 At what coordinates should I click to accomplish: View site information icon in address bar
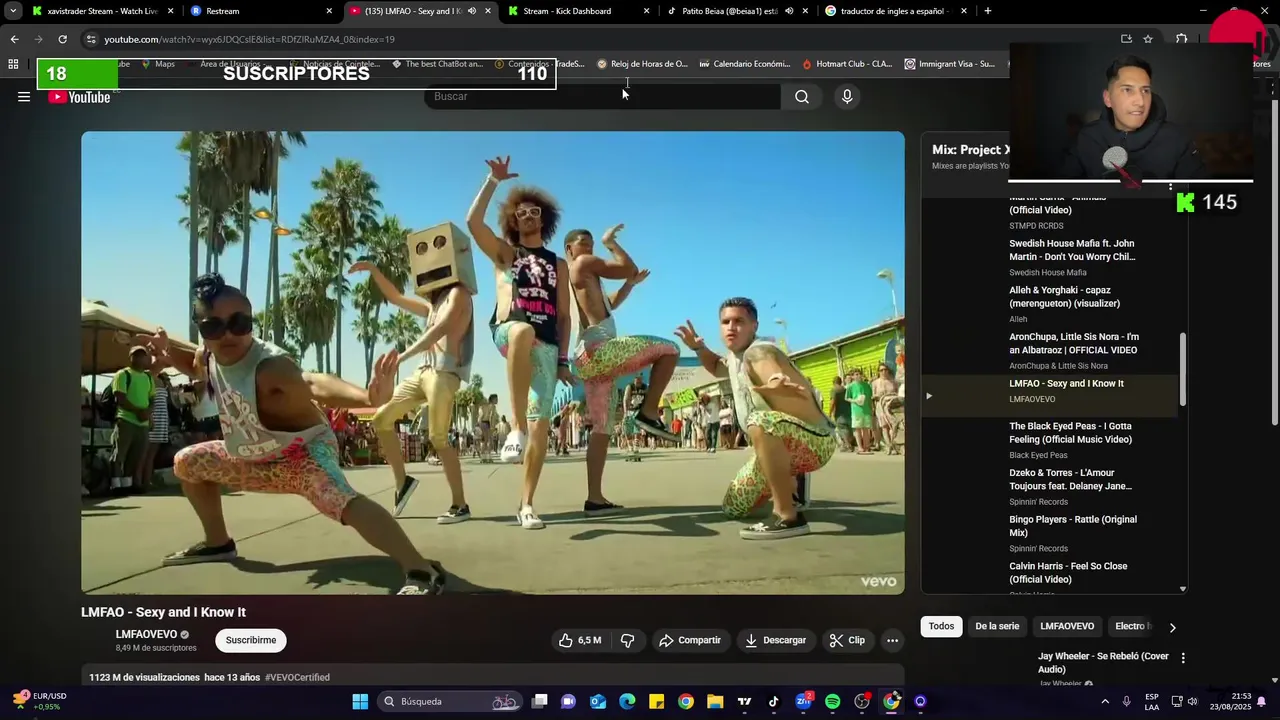91,39
